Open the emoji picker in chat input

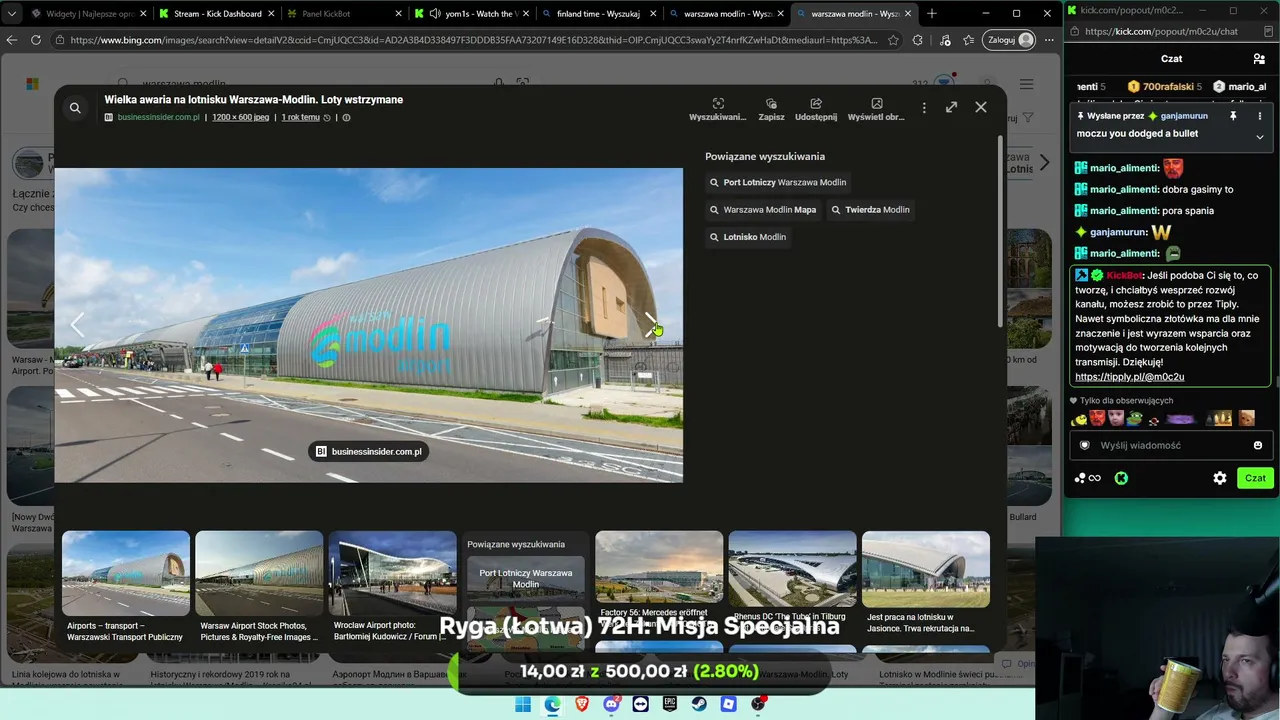(x=1258, y=445)
